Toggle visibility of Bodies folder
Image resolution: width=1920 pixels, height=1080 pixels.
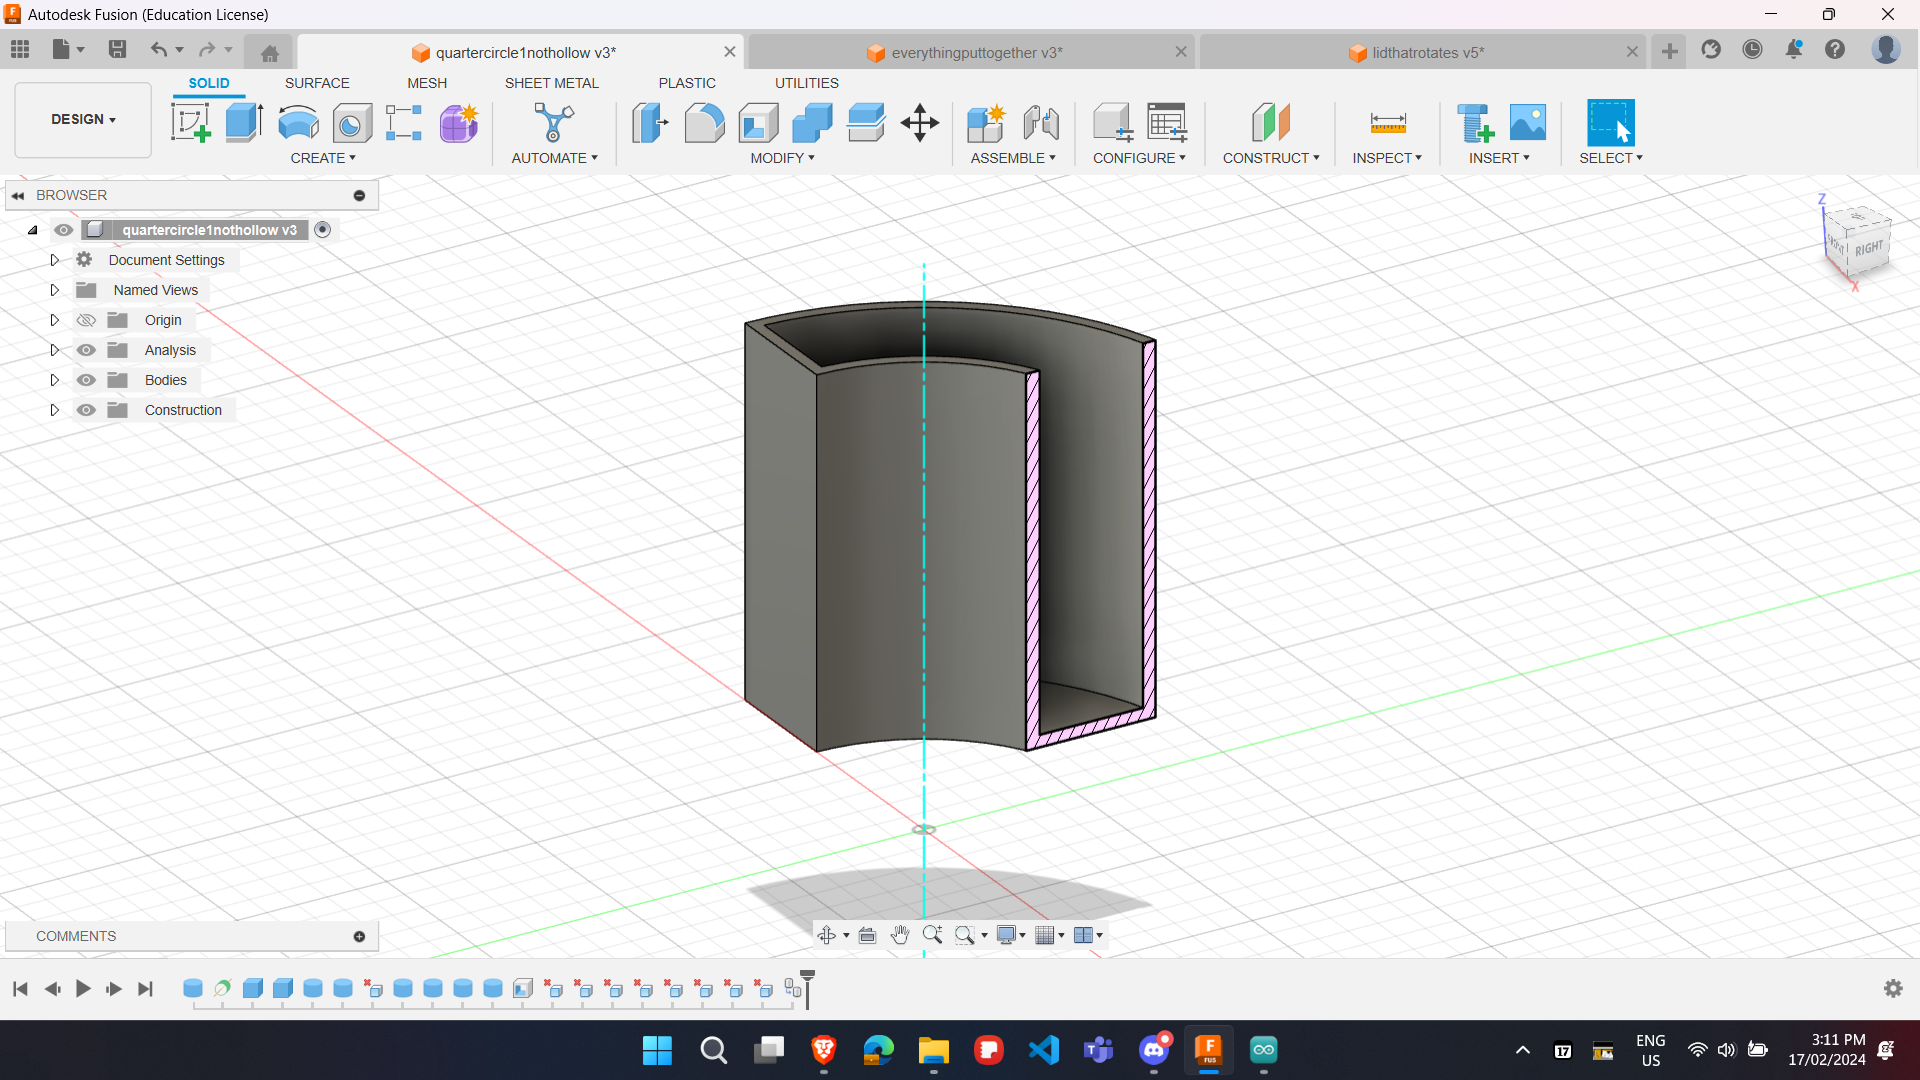[87, 380]
